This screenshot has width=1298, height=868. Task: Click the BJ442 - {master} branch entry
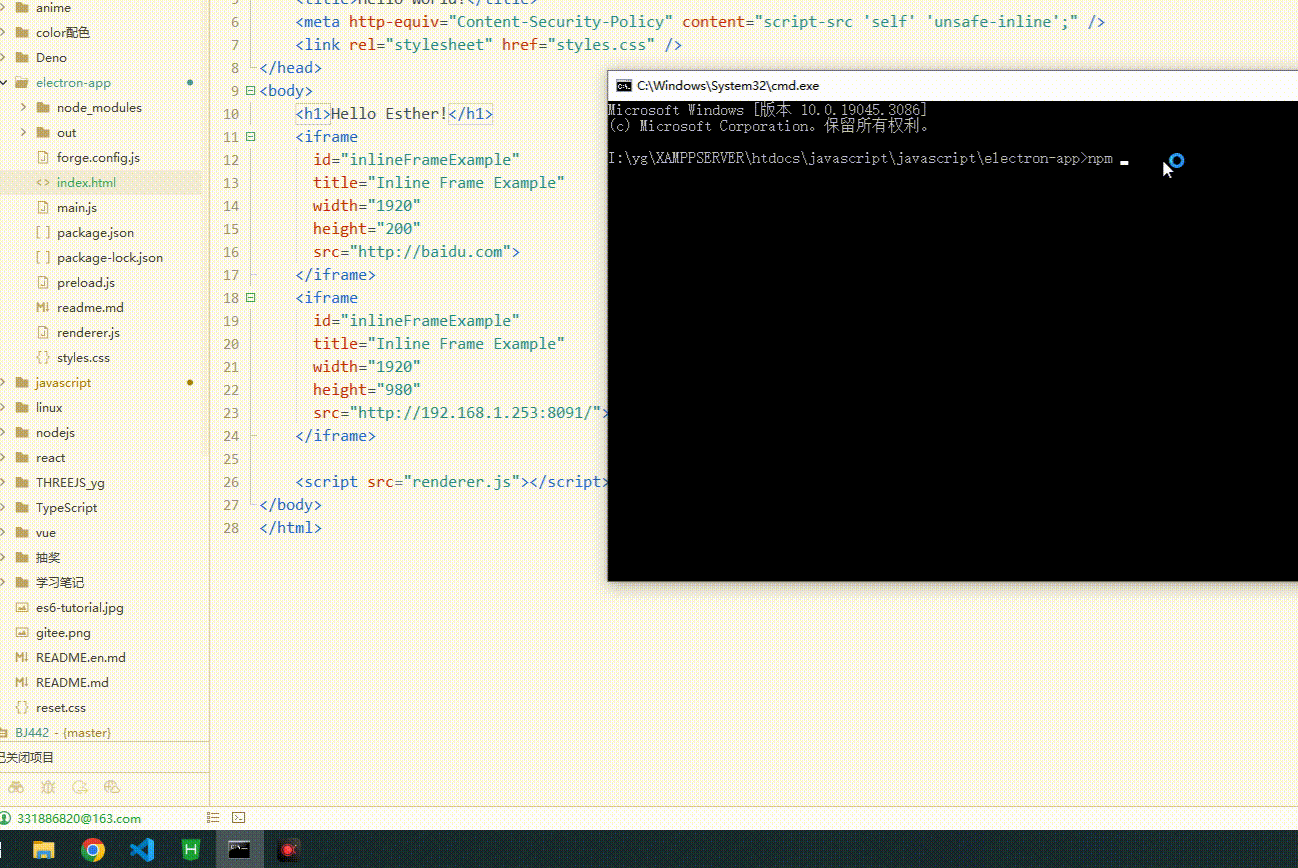tap(60, 732)
